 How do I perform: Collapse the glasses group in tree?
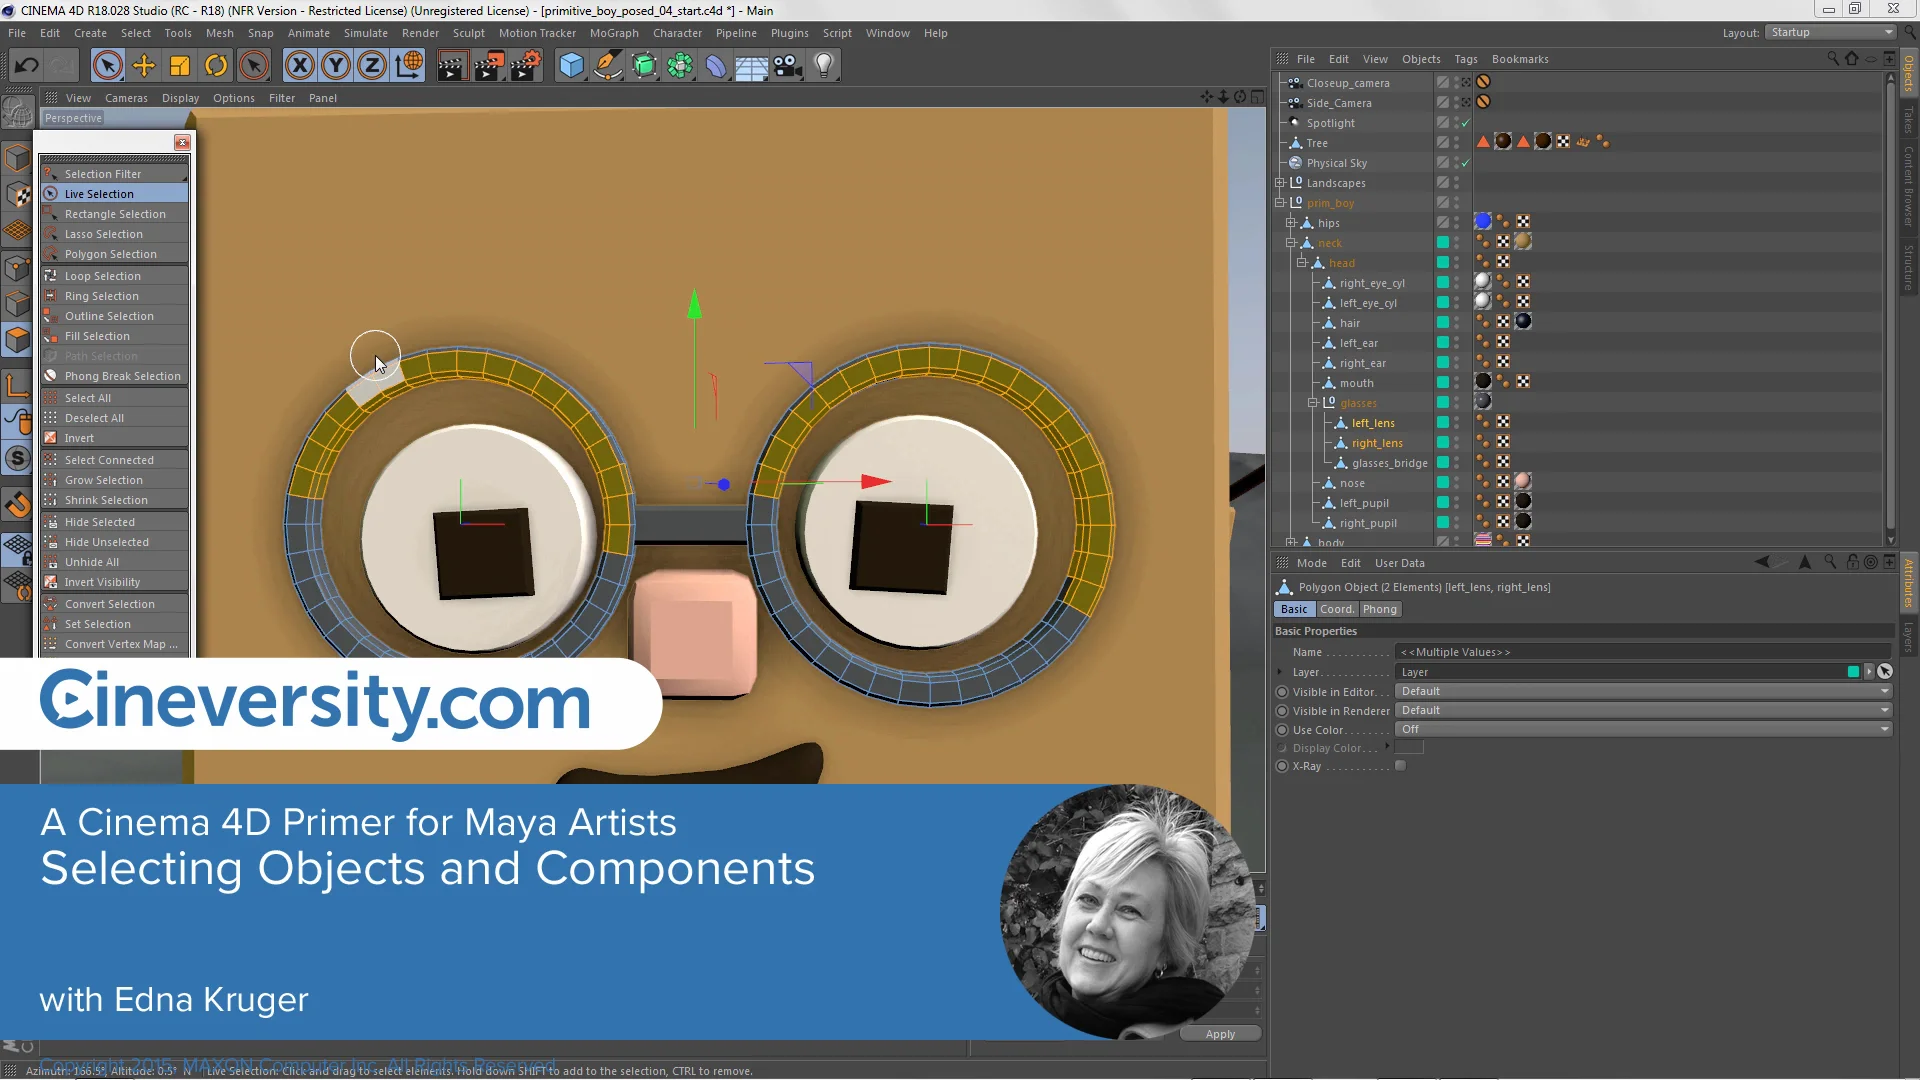(x=1313, y=403)
